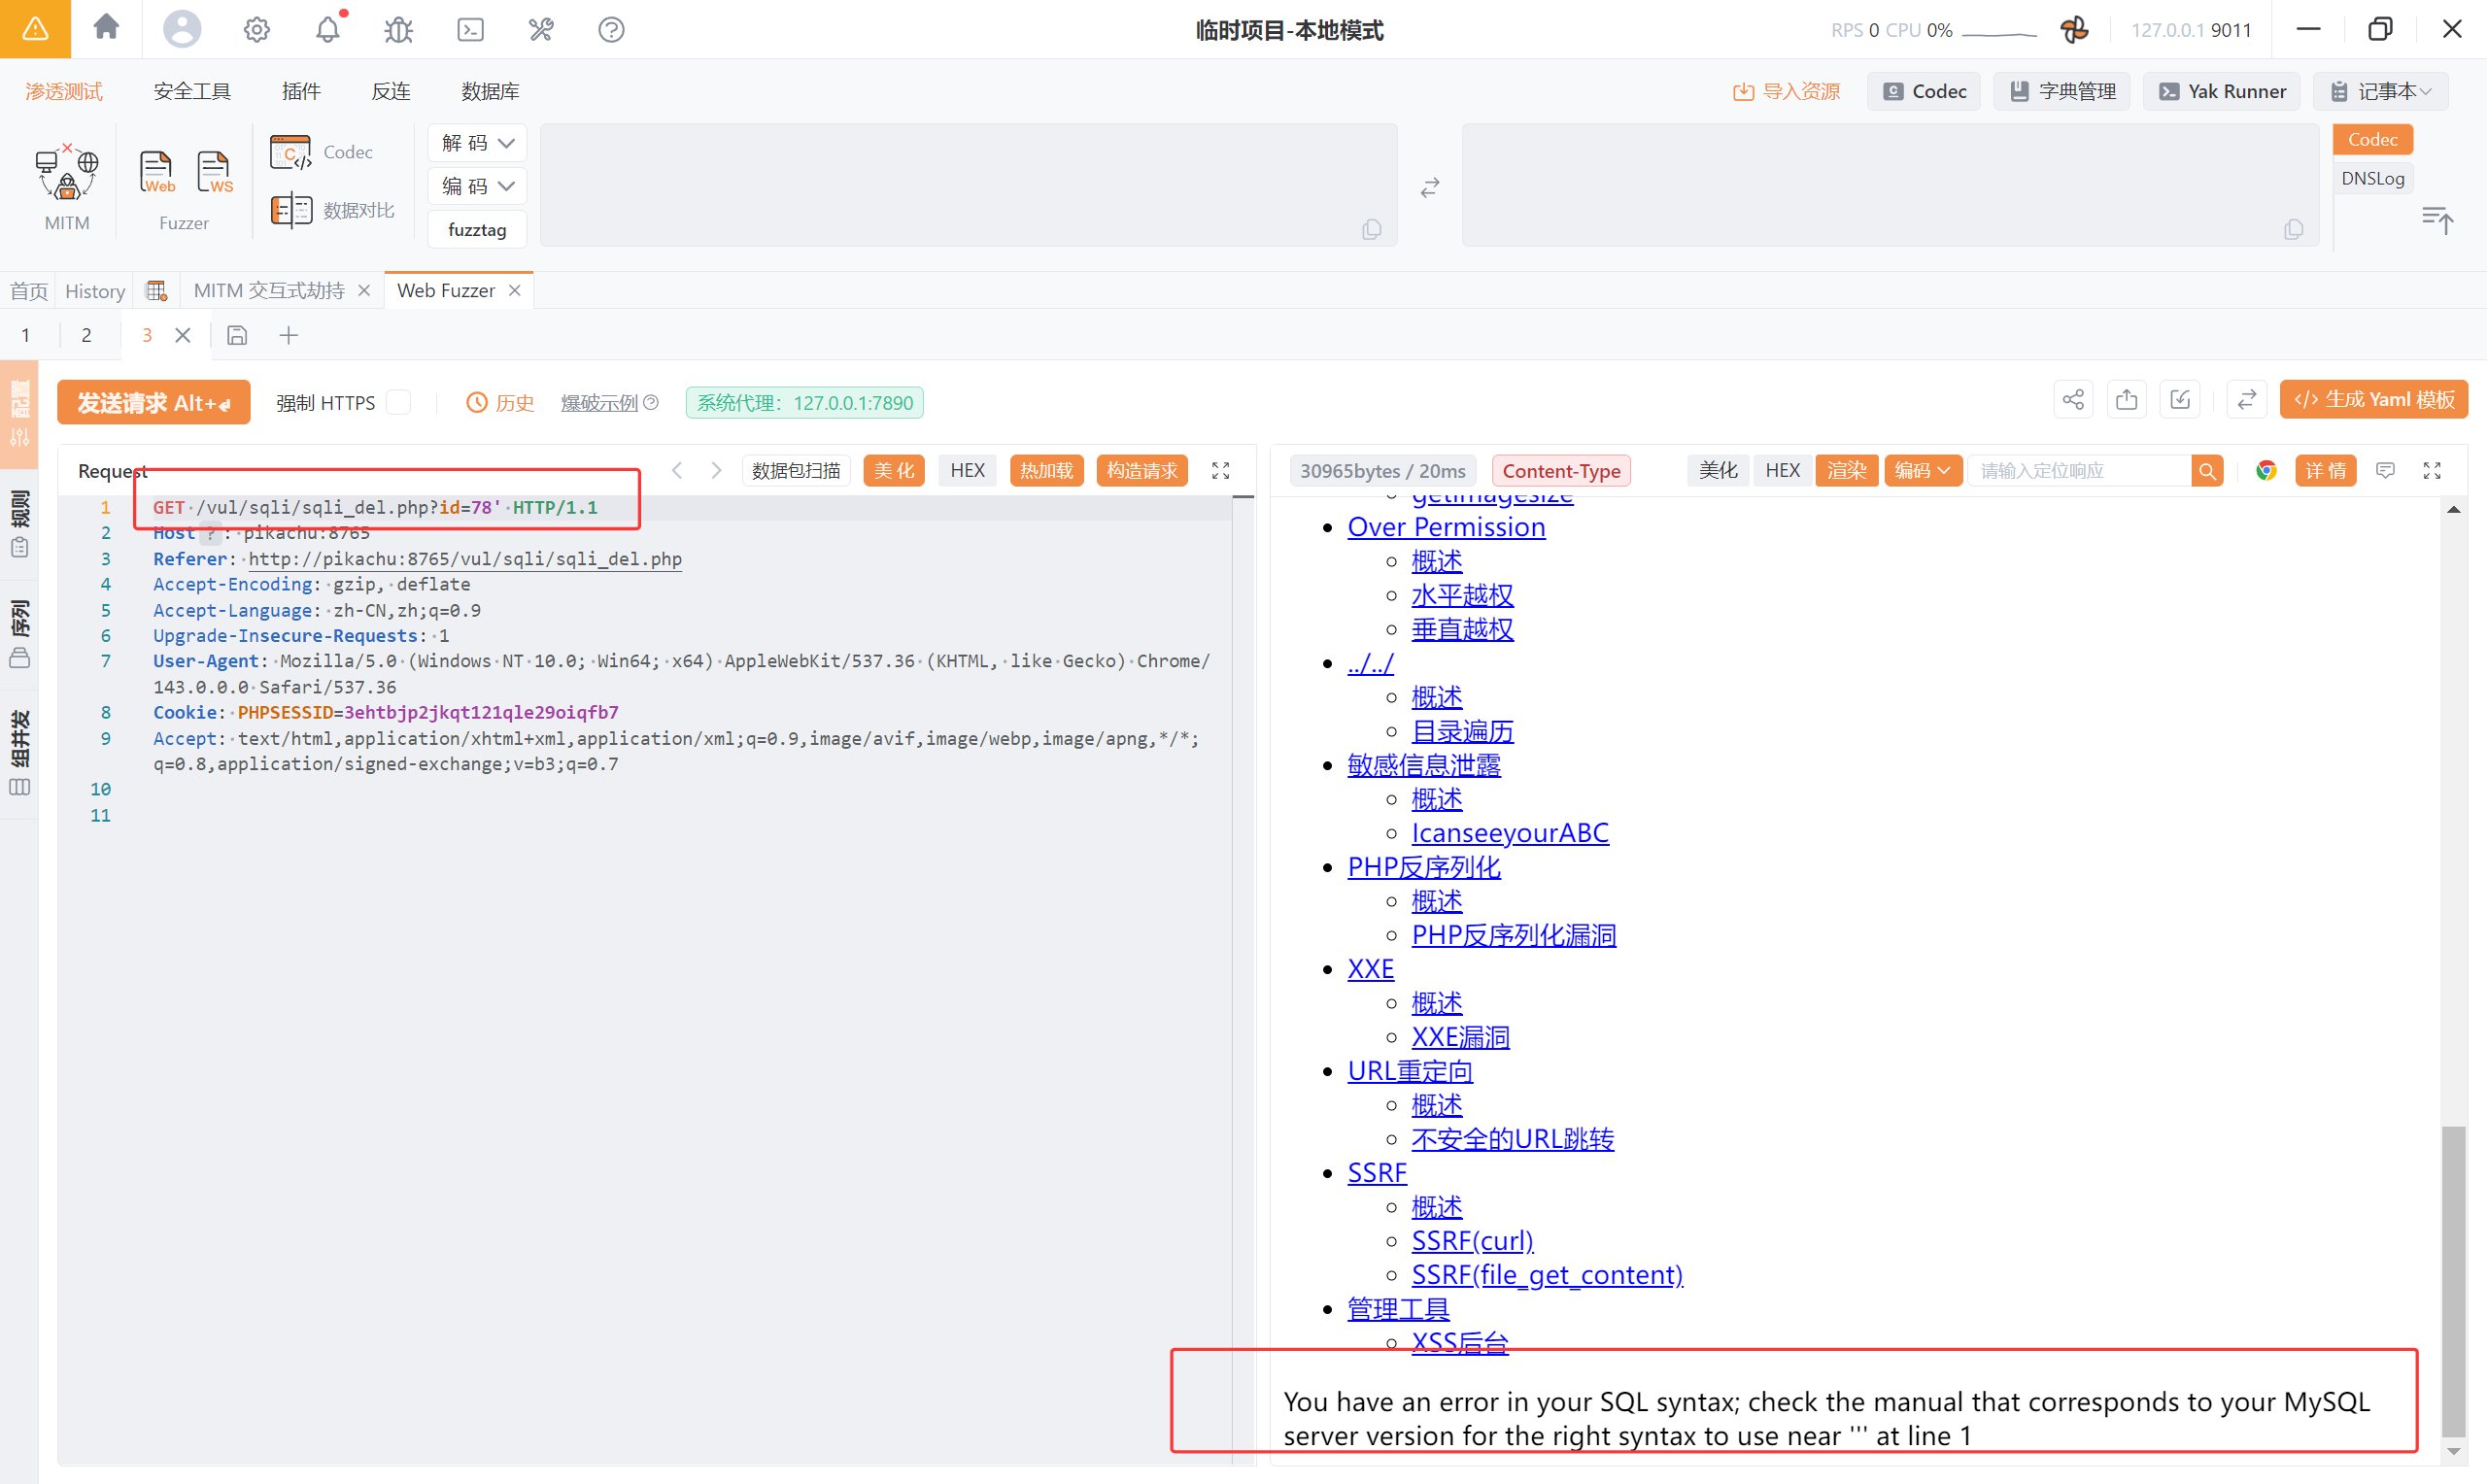
Task: Open the 安全工具 menu
Action: tap(191, 91)
